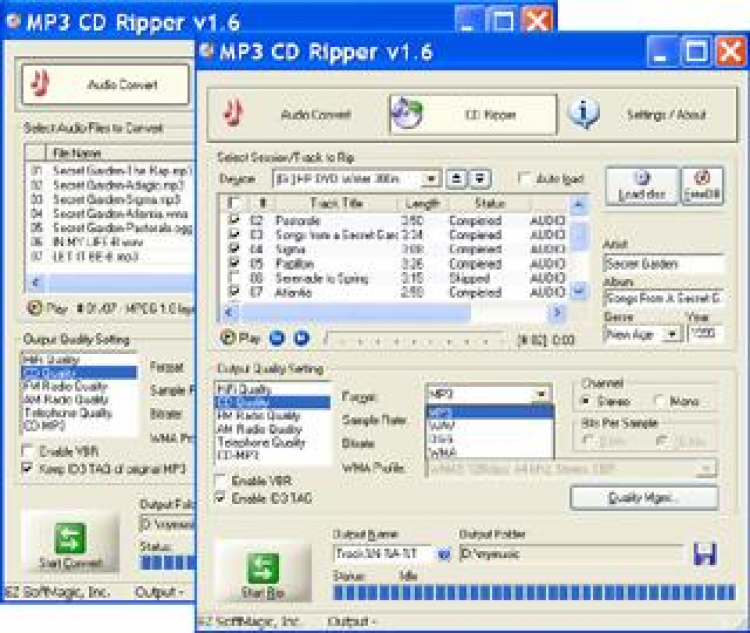
Task: Click the small icon beside Output Name field
Action: (x=444, y=555)
